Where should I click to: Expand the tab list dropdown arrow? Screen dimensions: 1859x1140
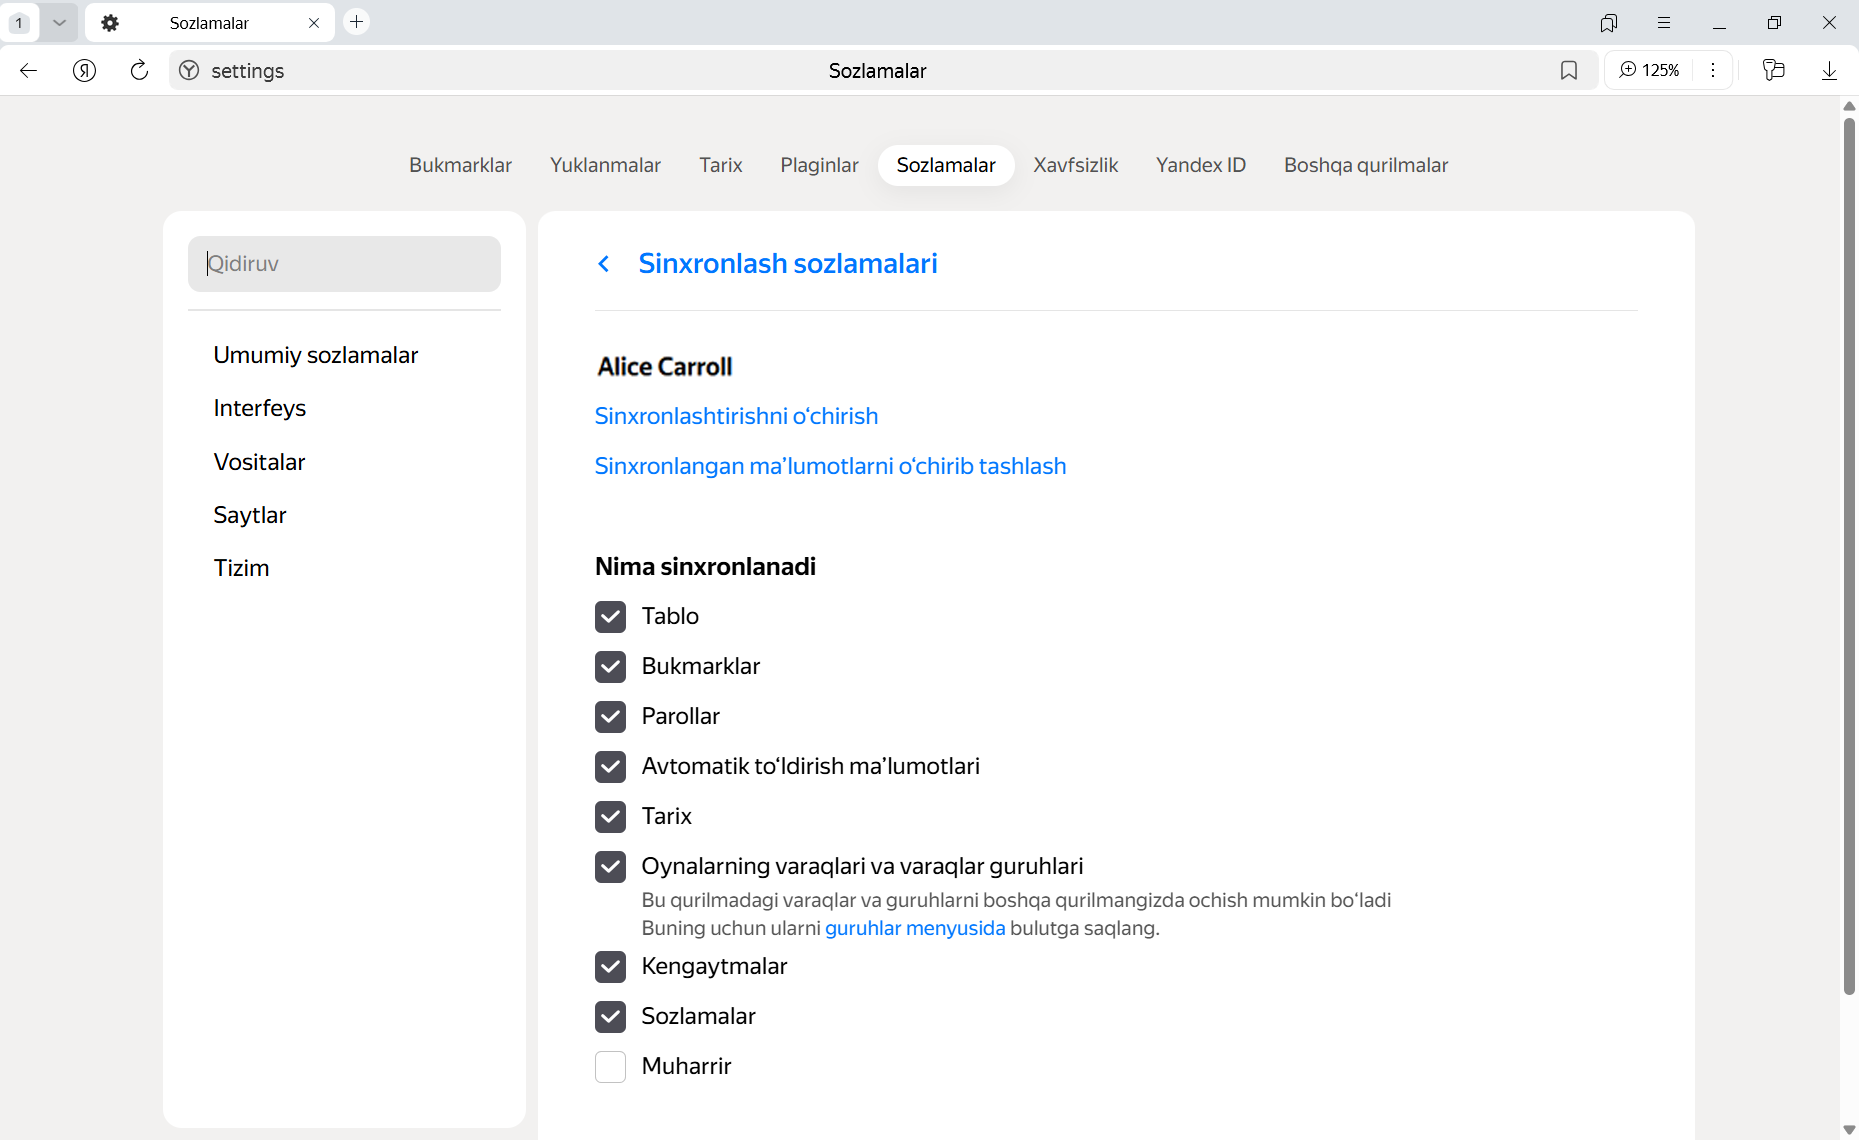click(59, 22)
